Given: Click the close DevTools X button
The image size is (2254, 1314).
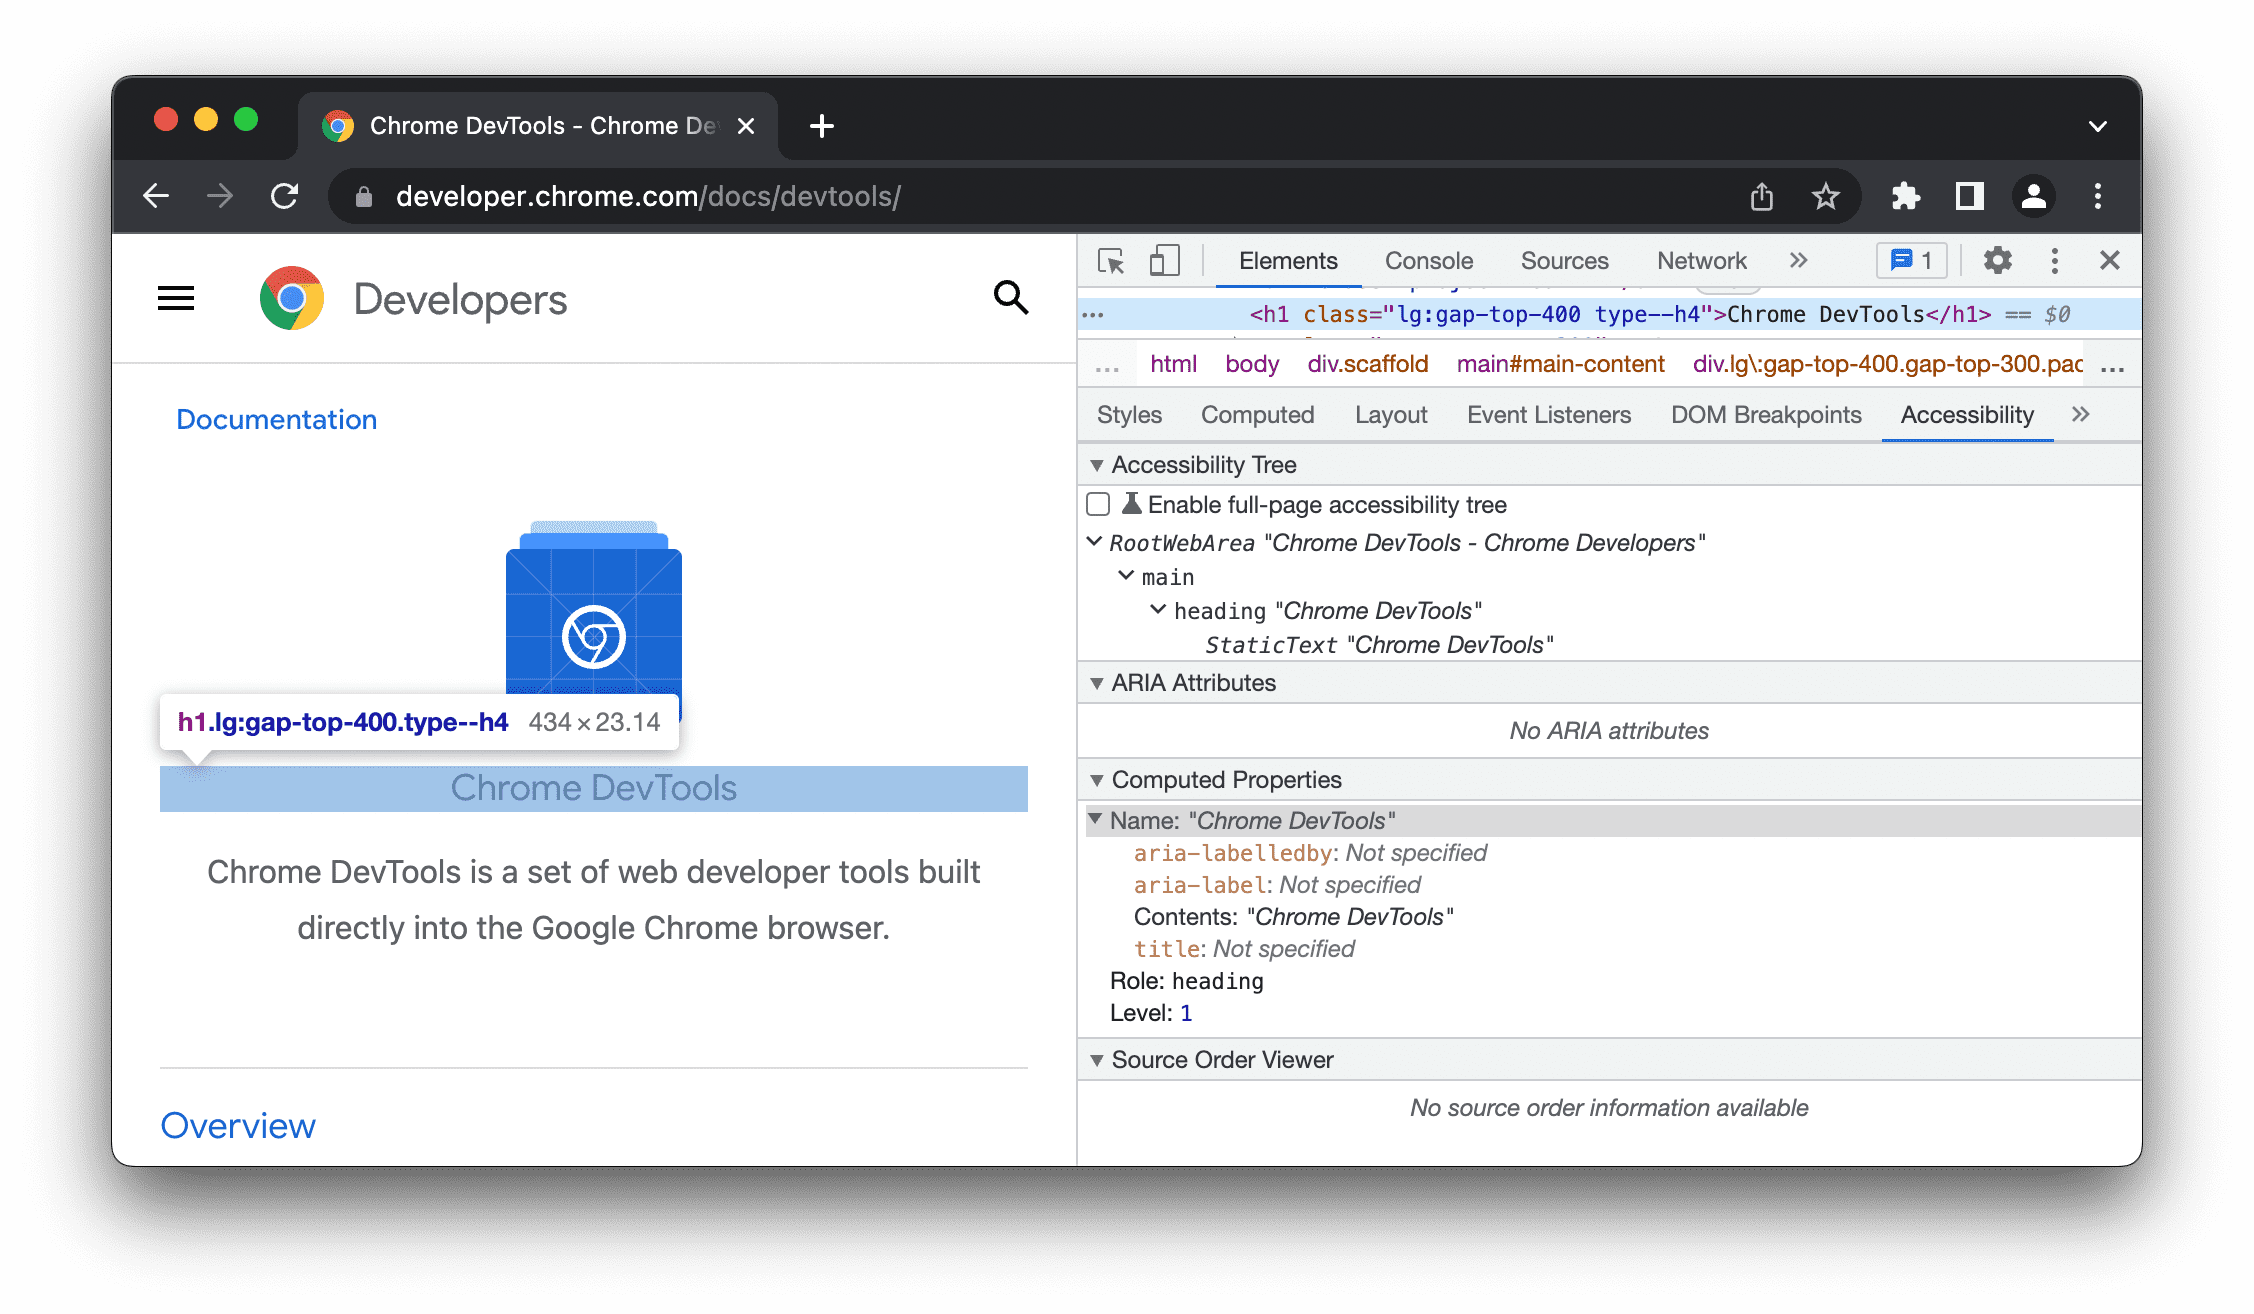Looking at the screenshot, I should [2110, 261].
